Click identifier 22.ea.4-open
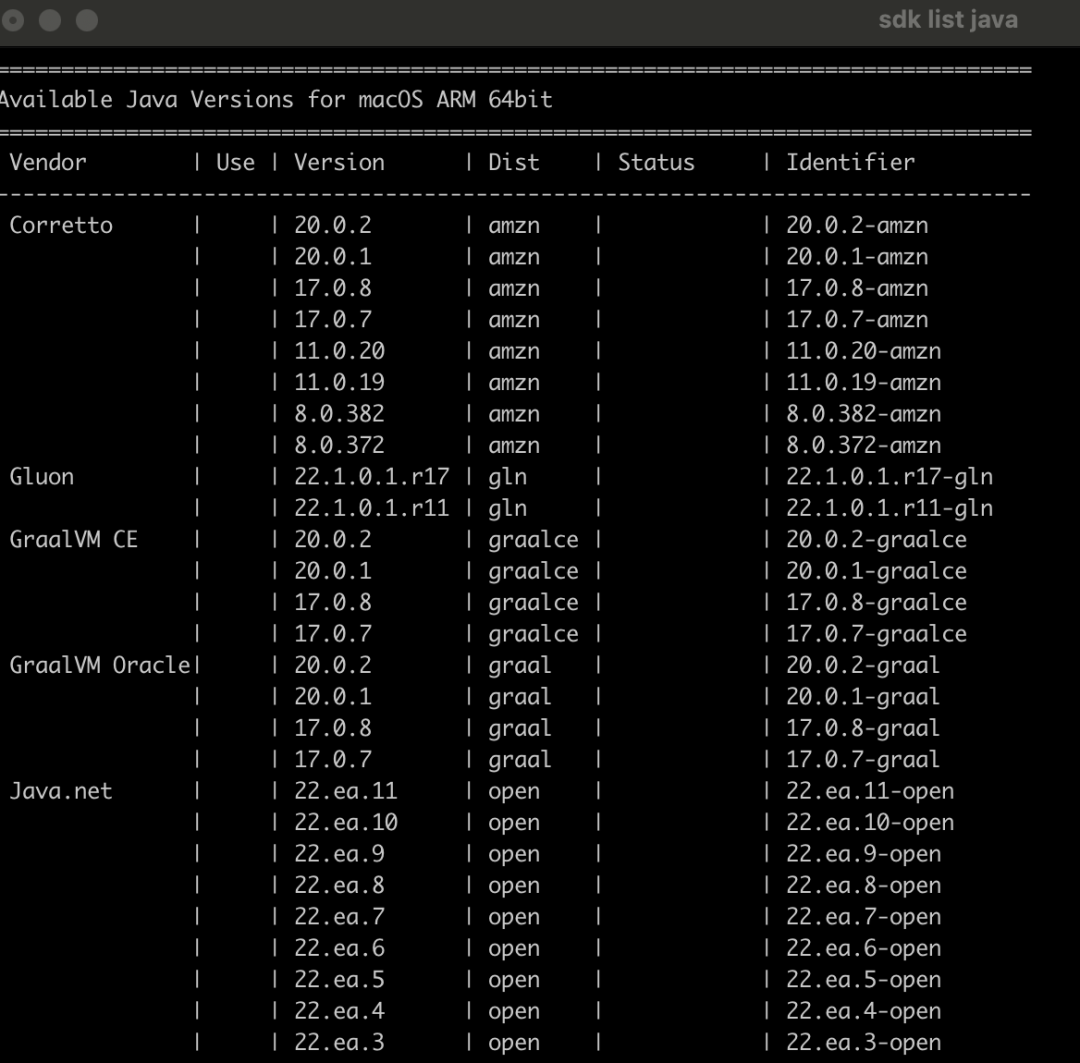 [864, 1011]
